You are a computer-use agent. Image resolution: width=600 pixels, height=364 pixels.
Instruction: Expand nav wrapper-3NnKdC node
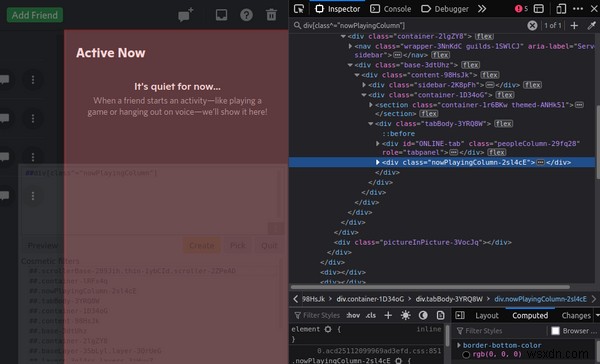click(x=350, y=46)
